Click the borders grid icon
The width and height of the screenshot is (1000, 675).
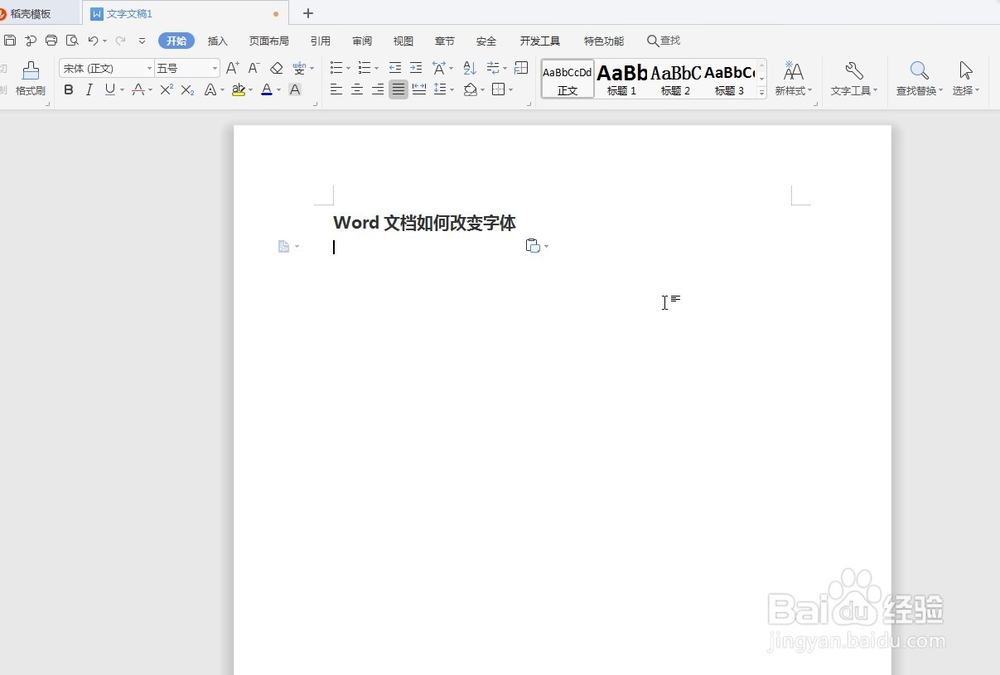[499, 90]
